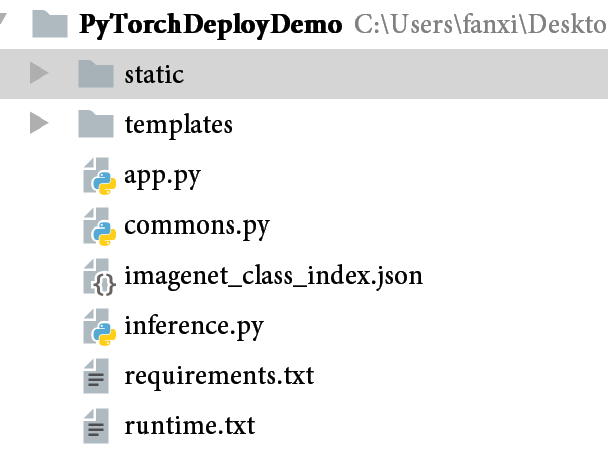Click the PyTorchDeployDemo root folder icon
This screenshot has width=608, height=454.
click(x=50, y=24)
